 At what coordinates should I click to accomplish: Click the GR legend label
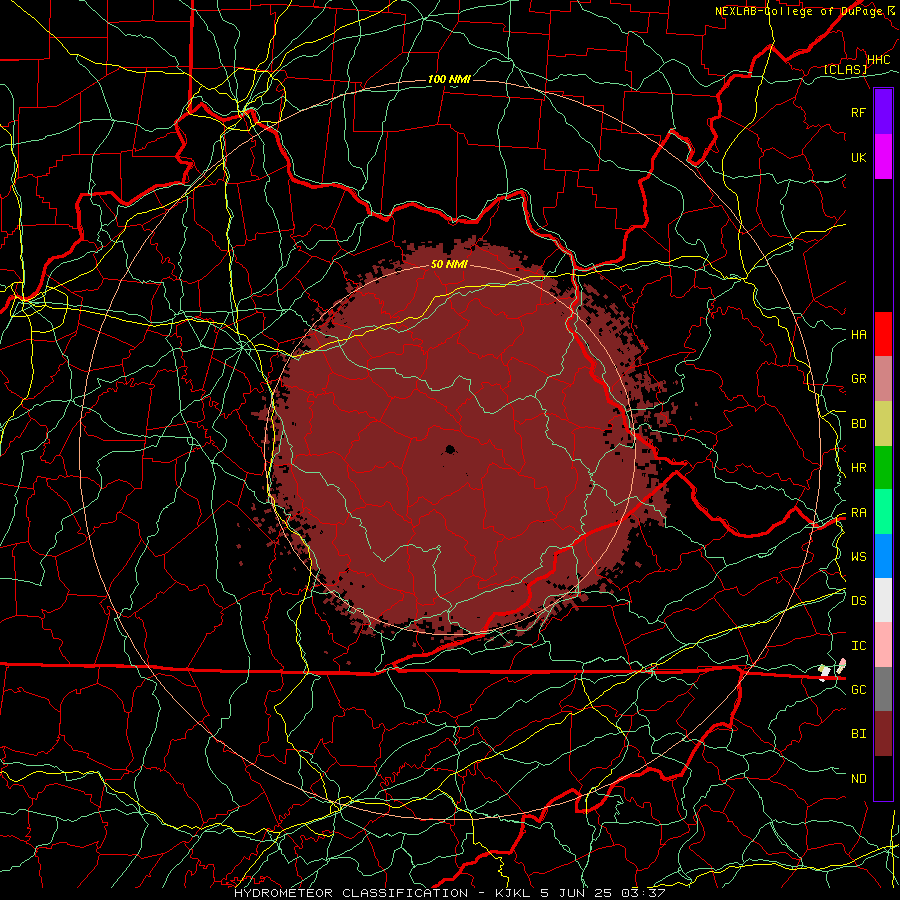[x=858, y=379]
